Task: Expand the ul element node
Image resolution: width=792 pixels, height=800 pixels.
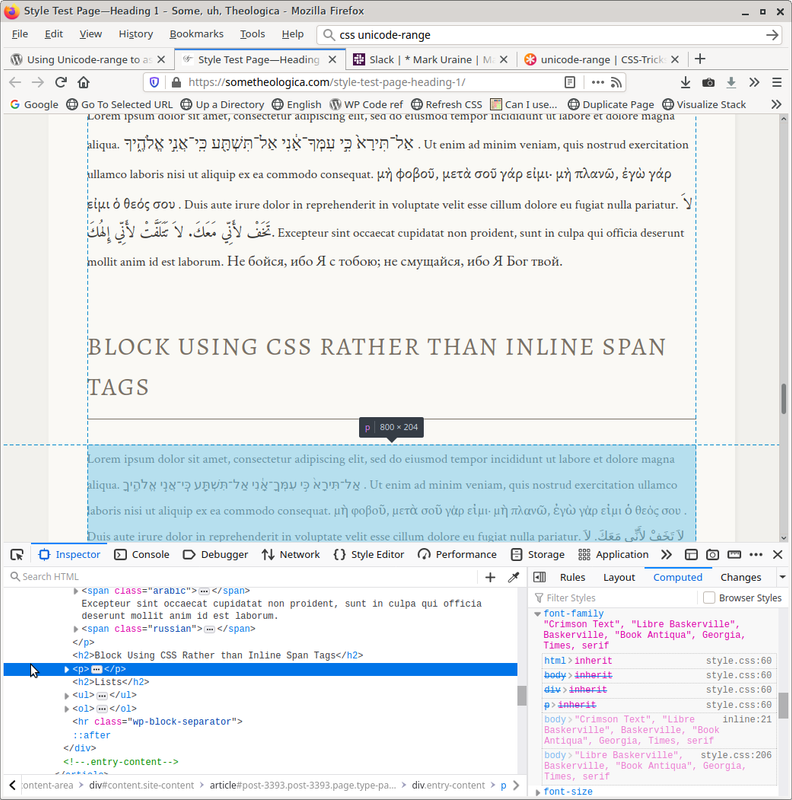Action: point(66,695)
